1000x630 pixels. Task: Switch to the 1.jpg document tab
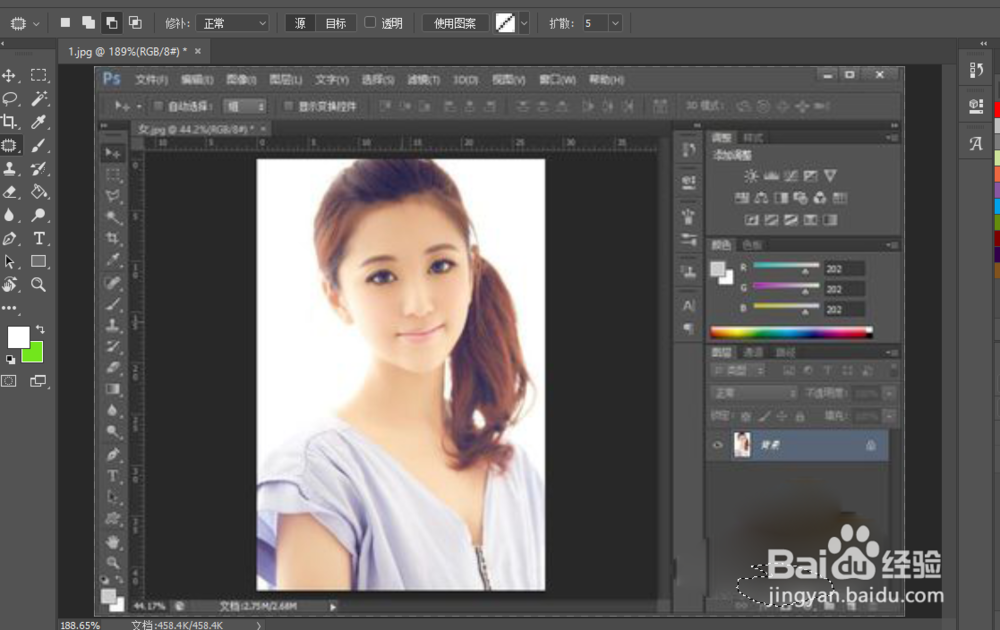pyautogui.click(x=126, y=51)
